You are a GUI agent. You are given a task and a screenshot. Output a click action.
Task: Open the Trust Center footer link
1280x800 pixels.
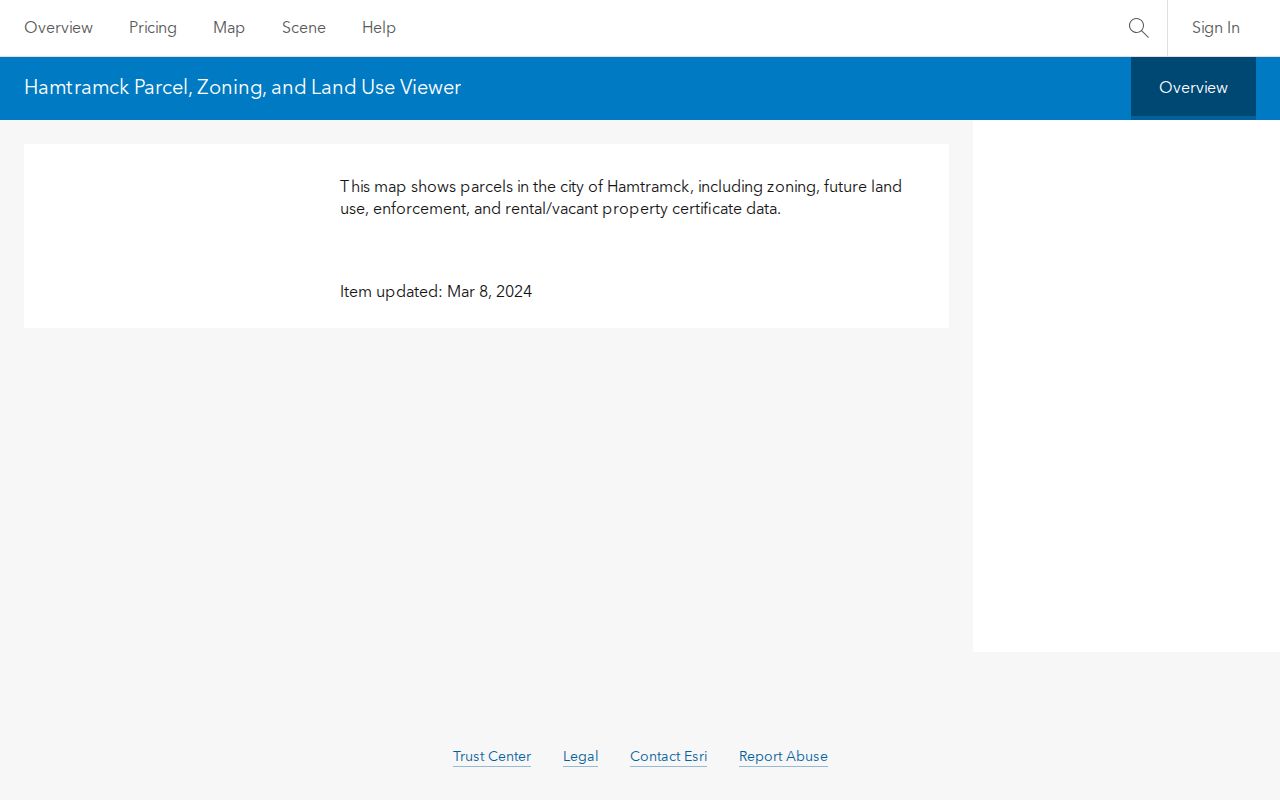click(492, 756)
